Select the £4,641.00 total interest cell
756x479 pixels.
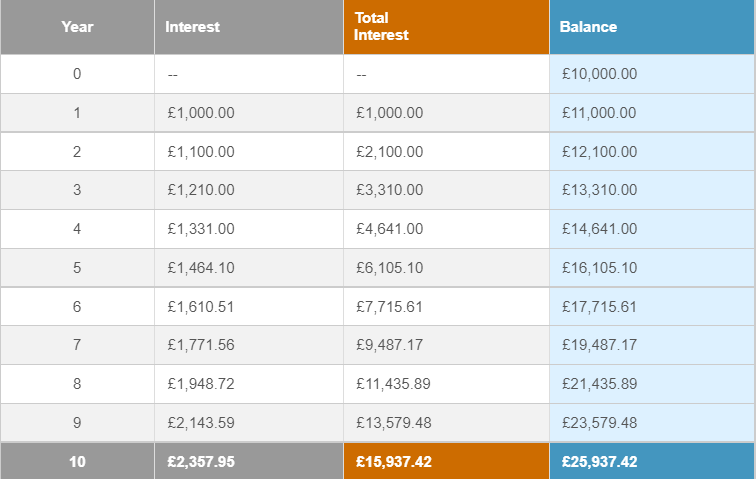[389, 229]
